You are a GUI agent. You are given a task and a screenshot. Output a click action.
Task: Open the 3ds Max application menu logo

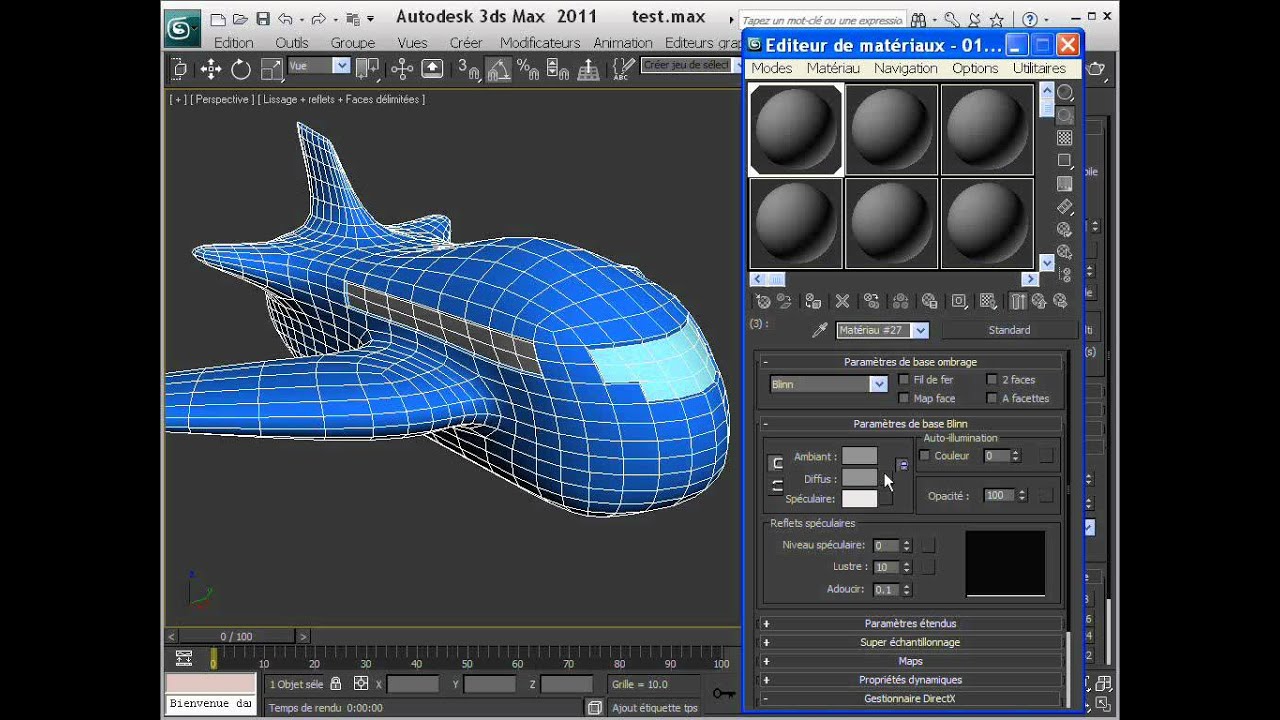pyautogui.click(x=182, y=28)
